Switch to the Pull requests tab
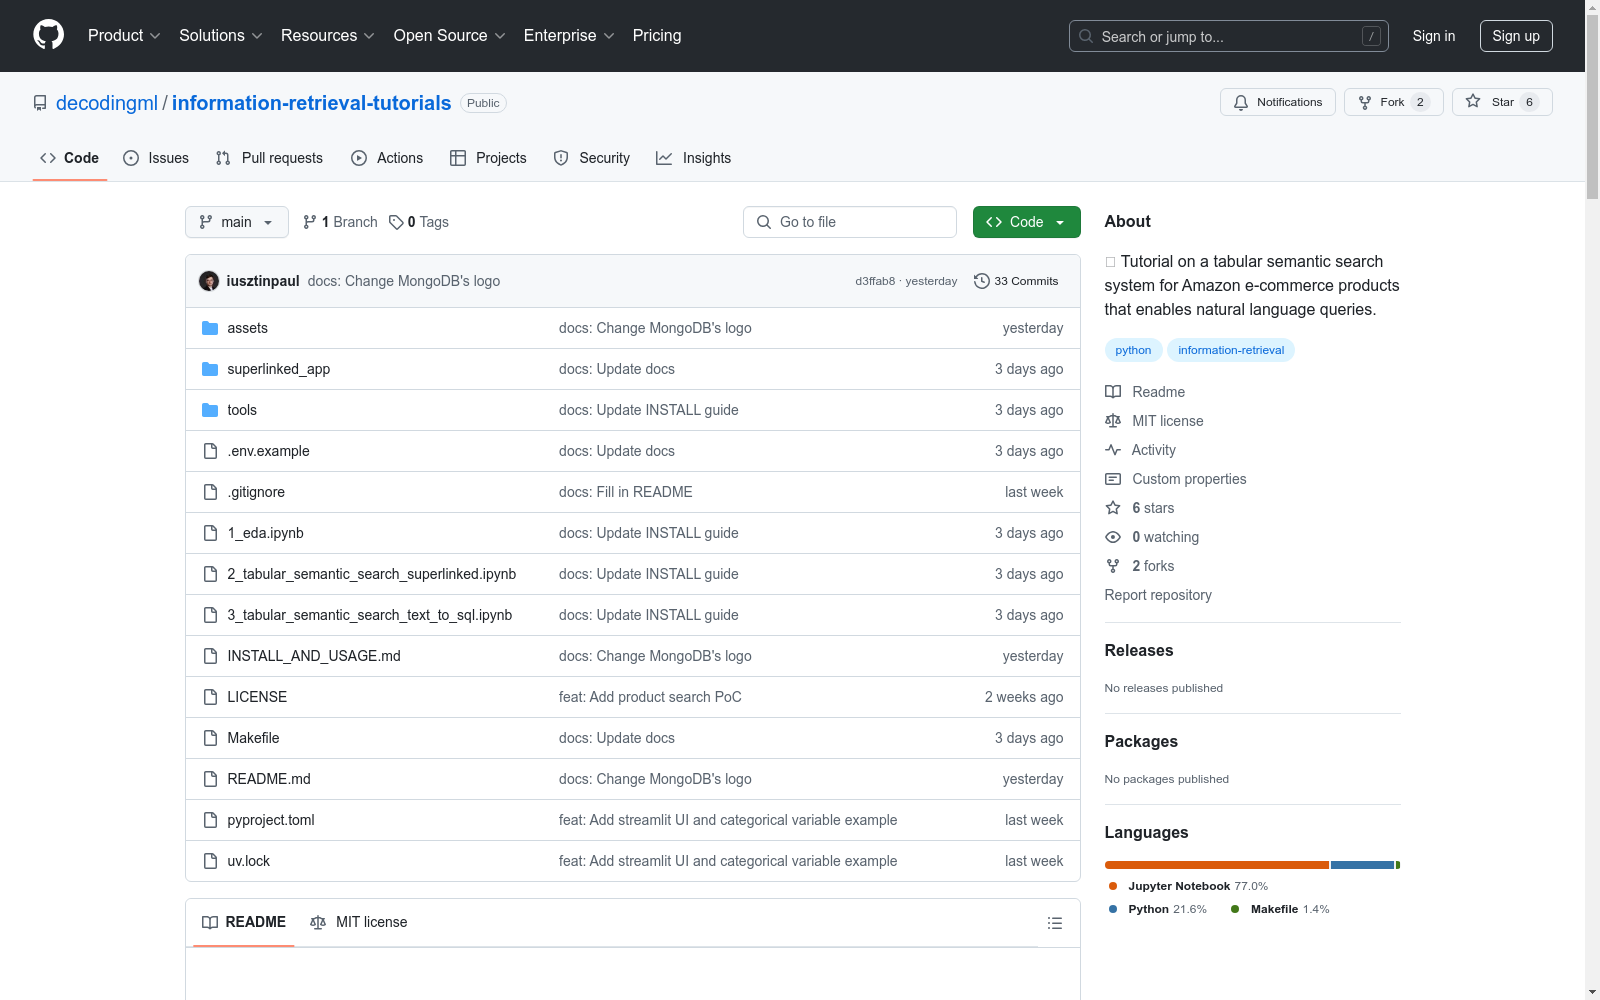 click(x=269, y=158)
